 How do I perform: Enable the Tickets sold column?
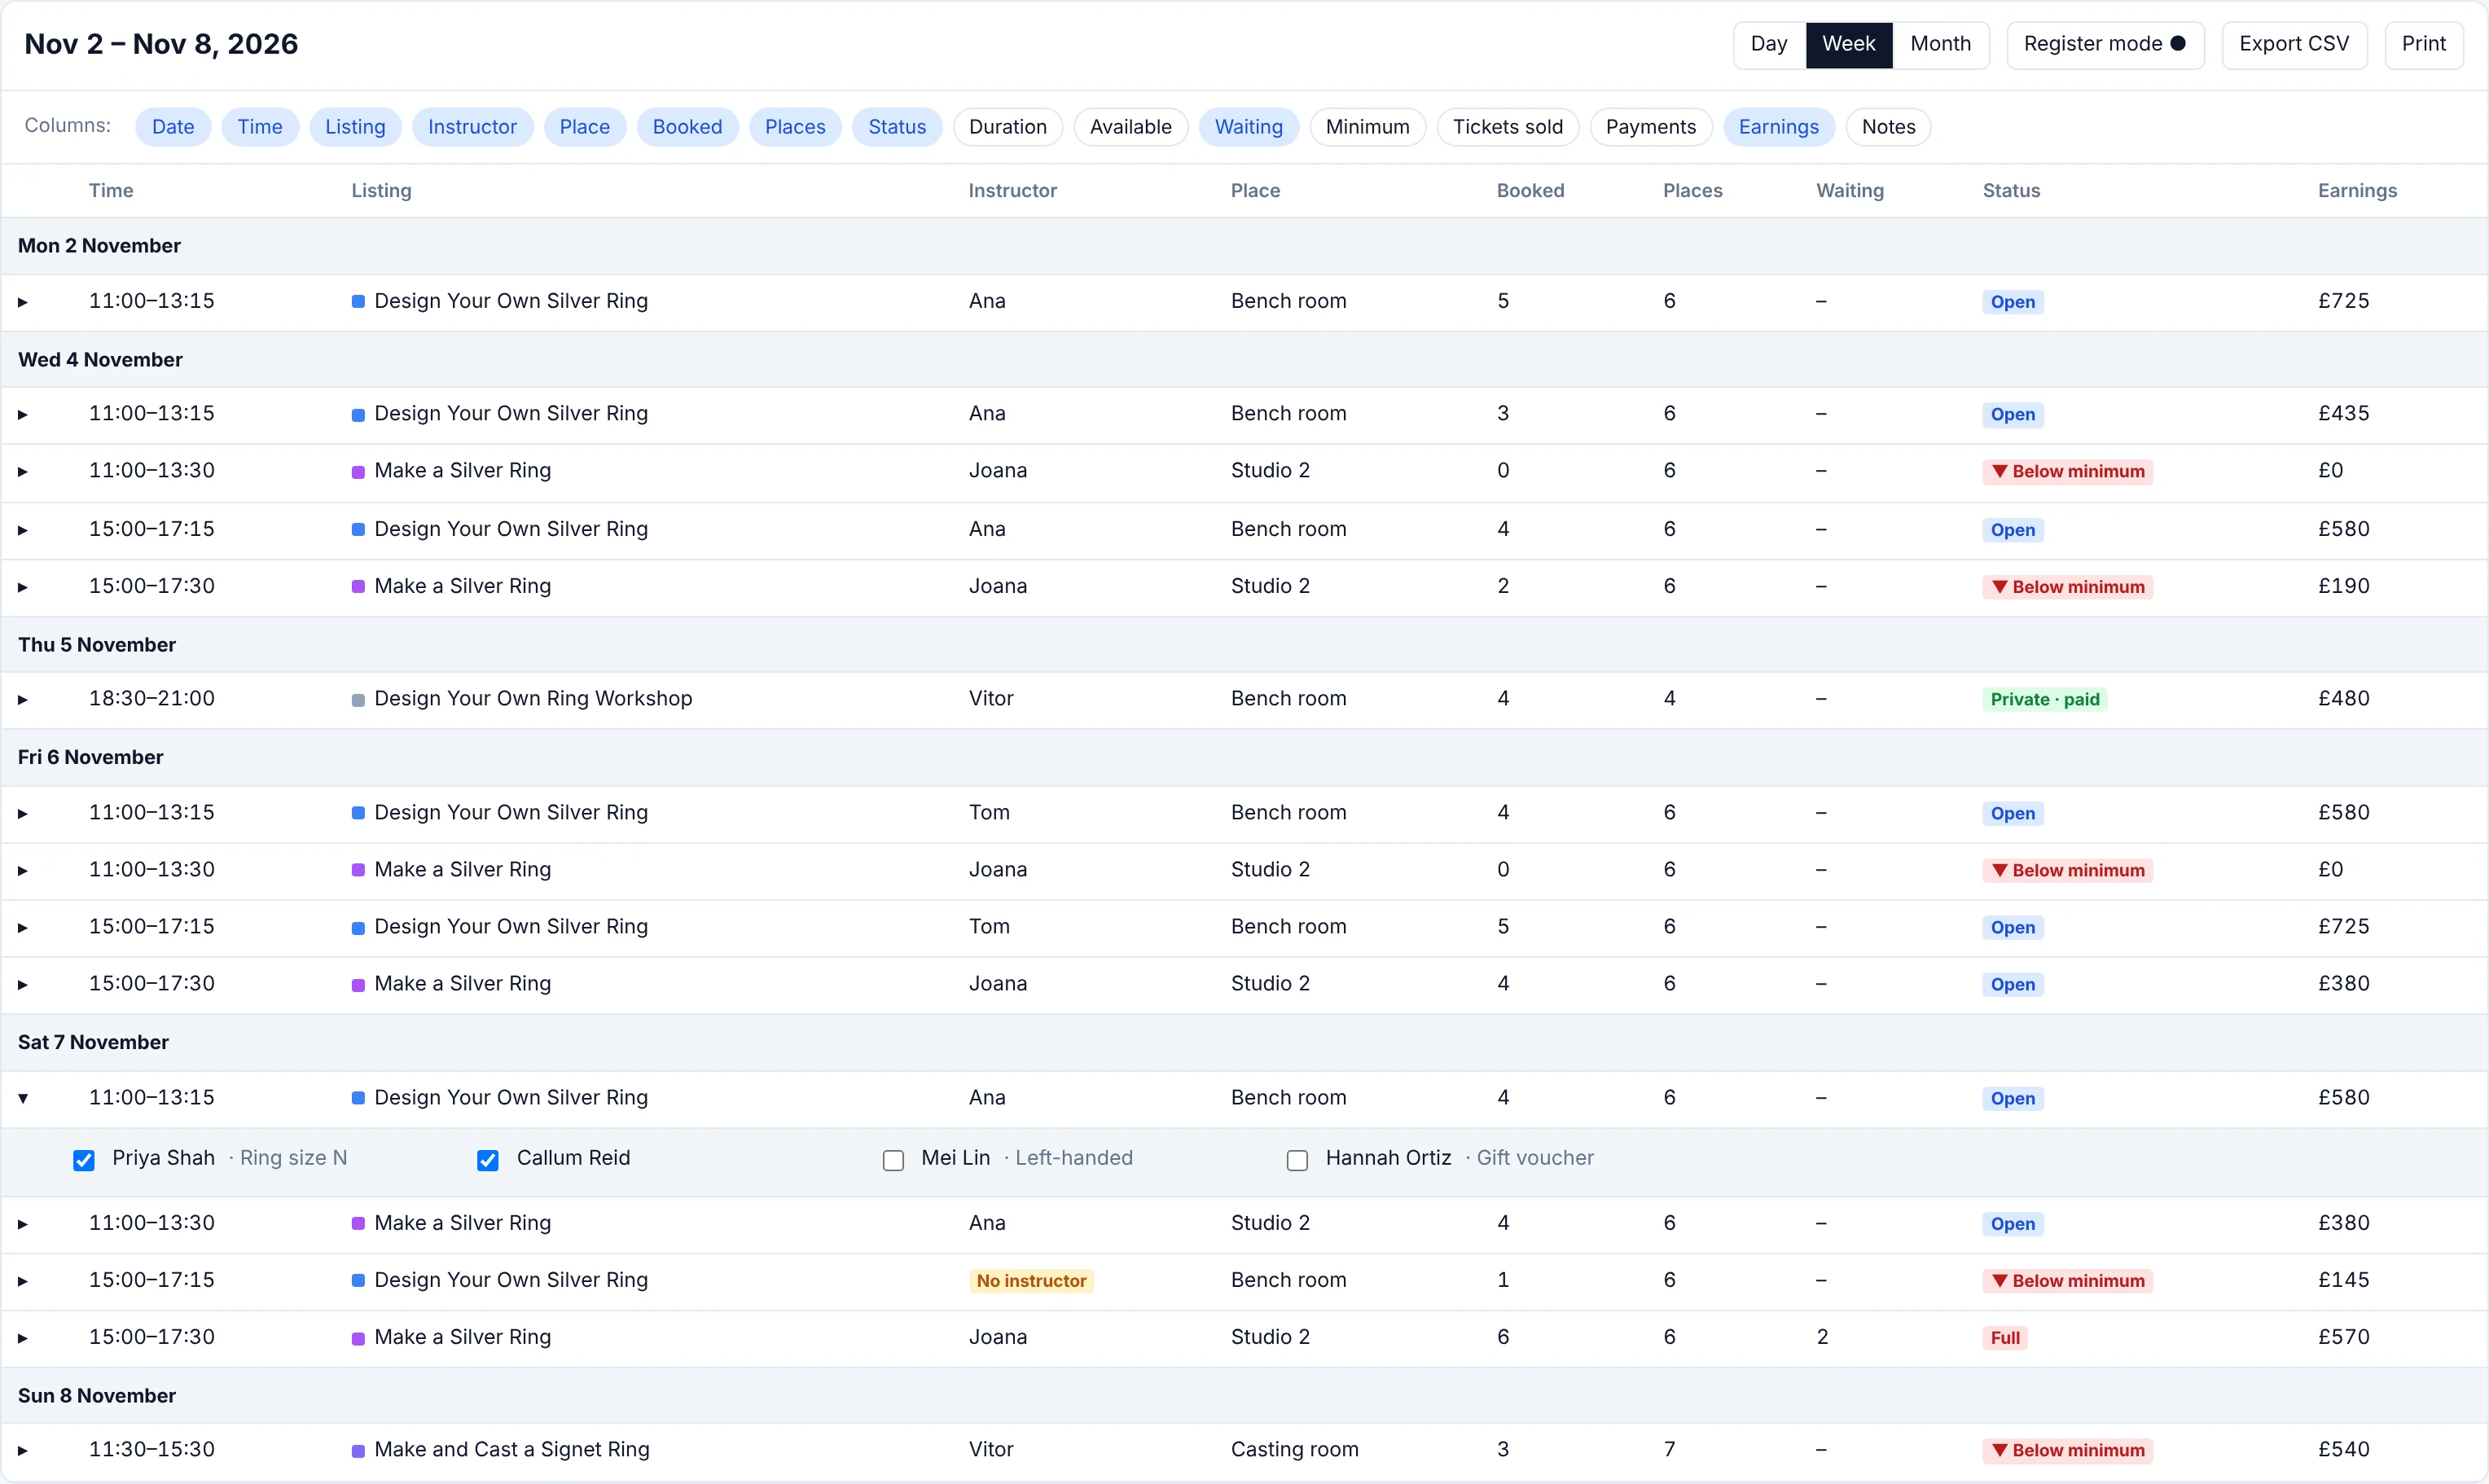coord(1507,127)
